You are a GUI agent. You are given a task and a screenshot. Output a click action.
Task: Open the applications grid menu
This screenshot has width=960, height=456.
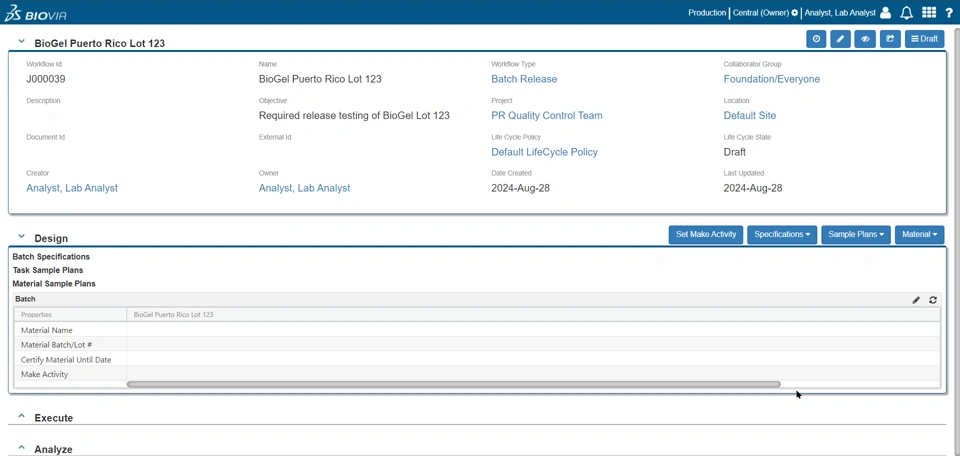[x=929, y=13]
